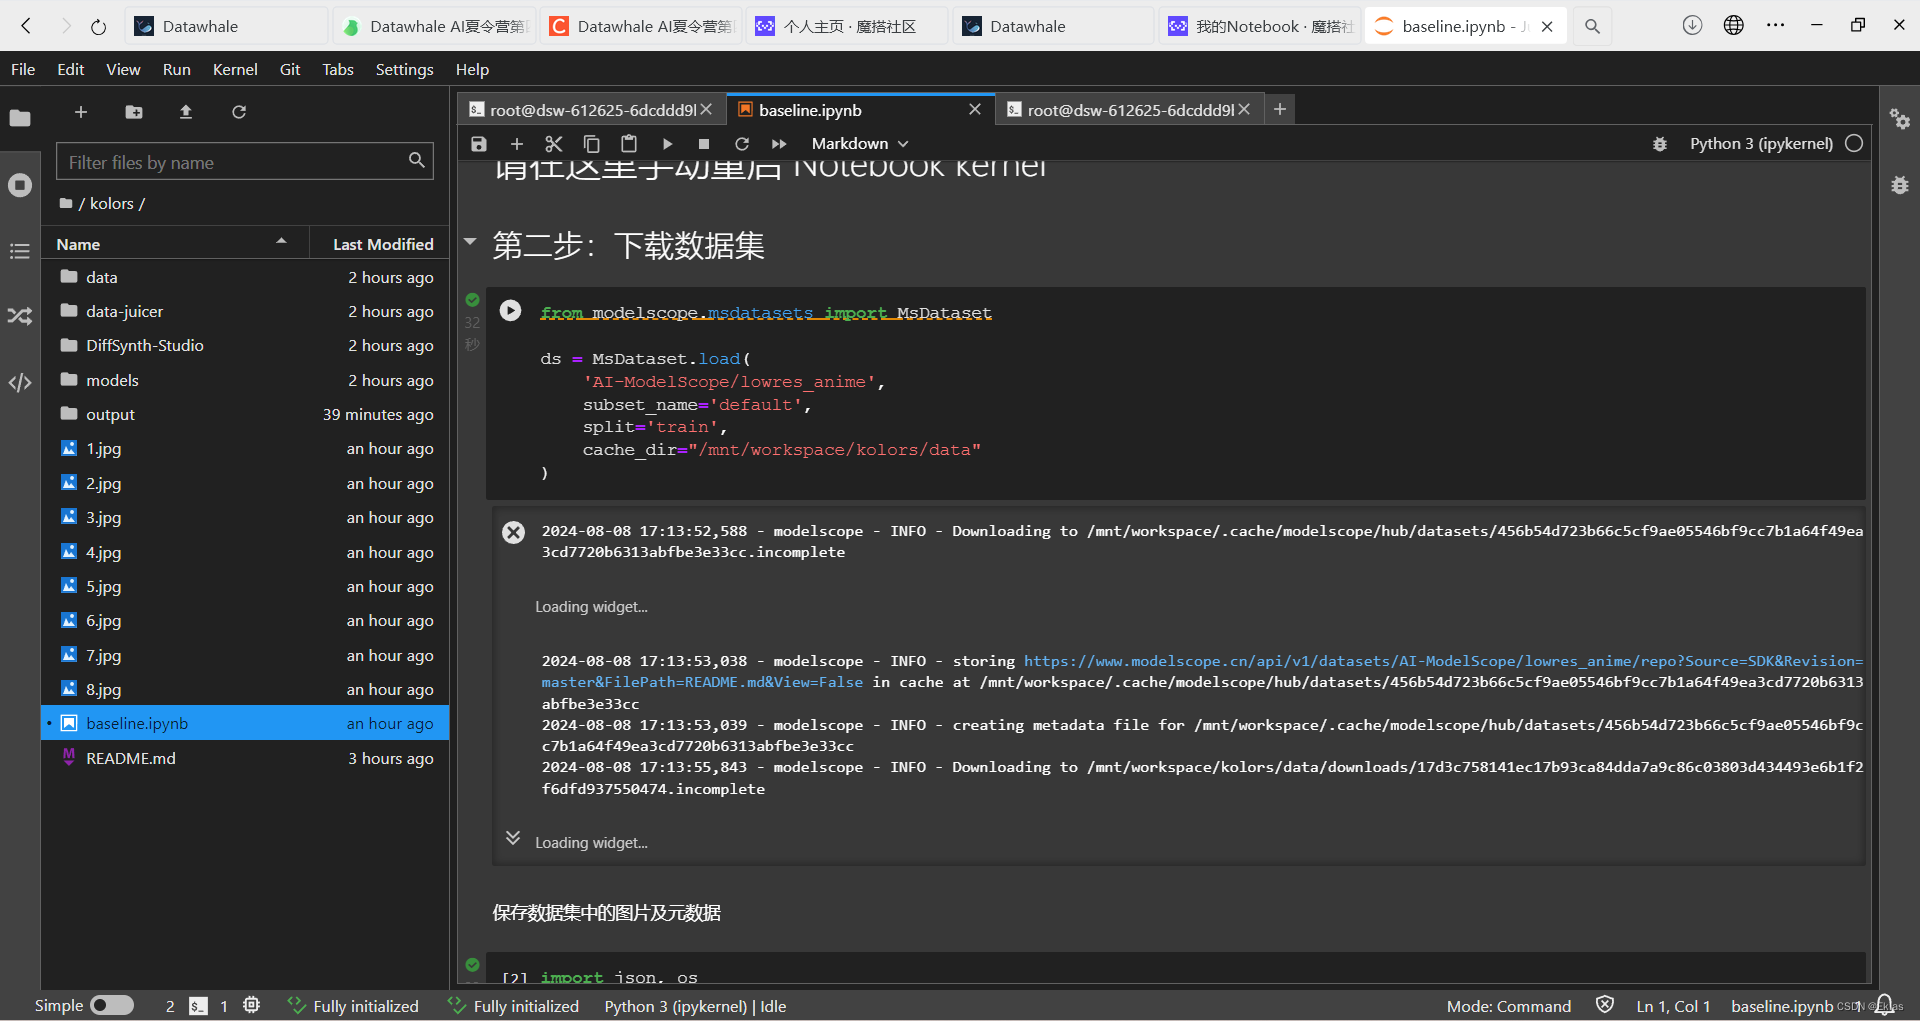Open the property inspector gears panel
1920x1021 pixels.
point(1900,120)
